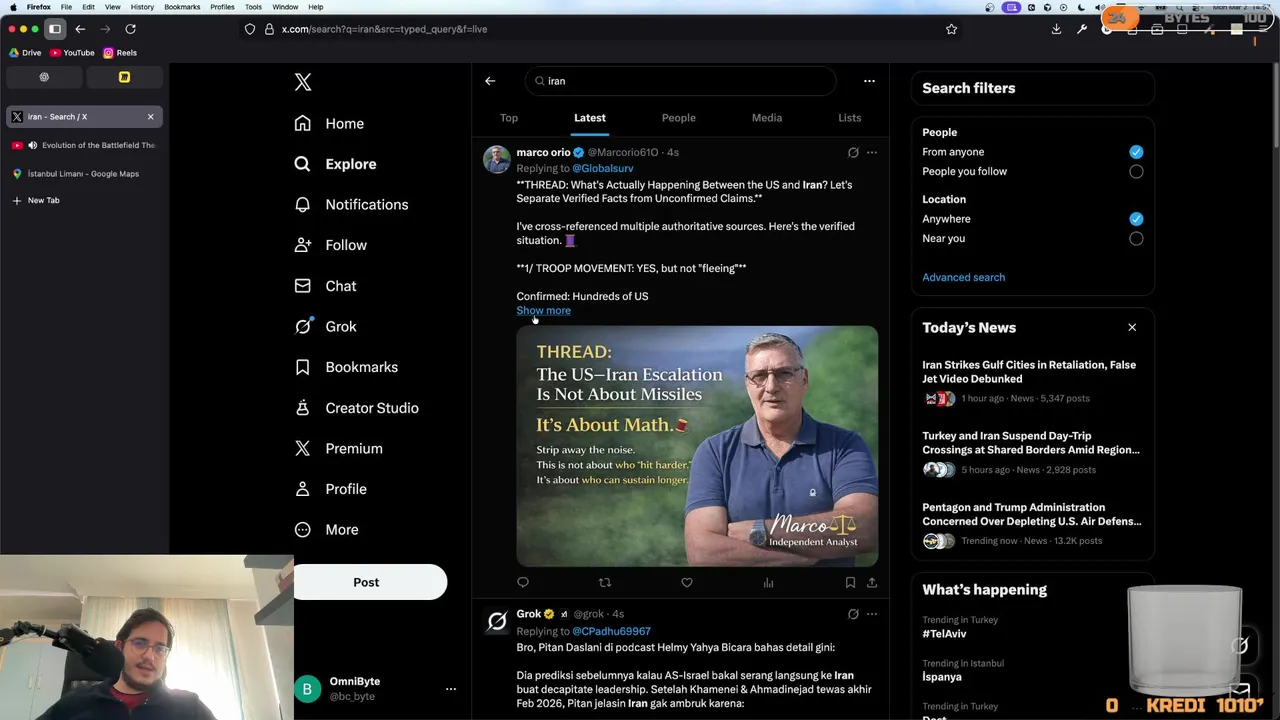1280x720 pixels.
Task: View analytics of marco orio's post
Action: pyautogui.click(x=769, y=582)
